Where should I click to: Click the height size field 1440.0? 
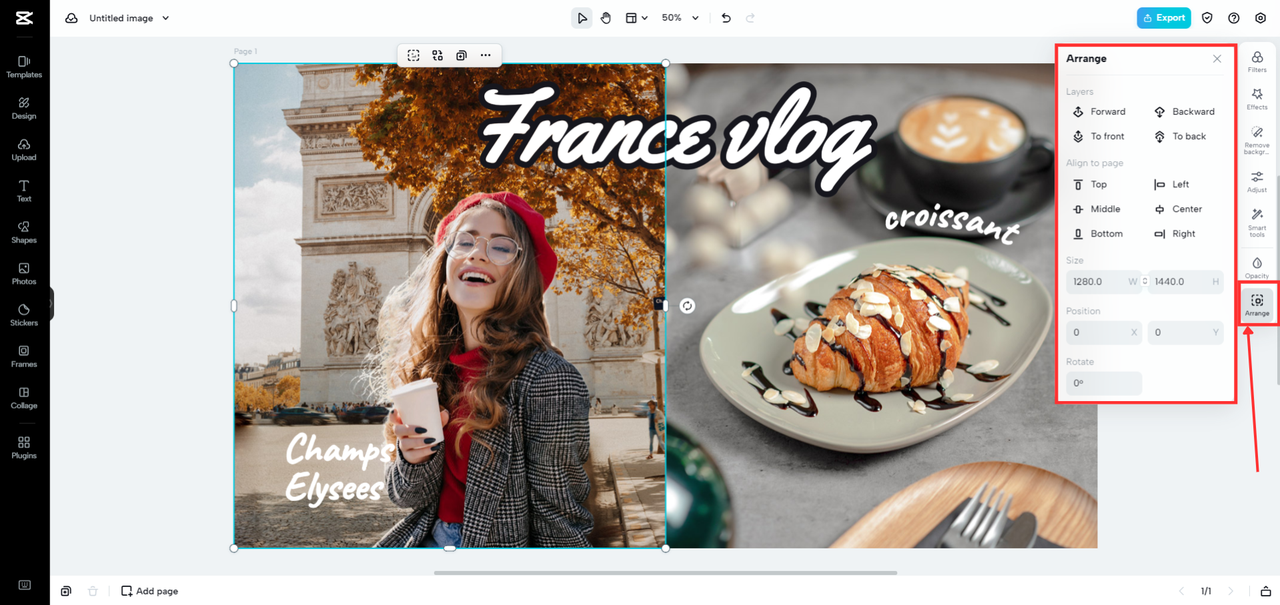coord(1186,282)
